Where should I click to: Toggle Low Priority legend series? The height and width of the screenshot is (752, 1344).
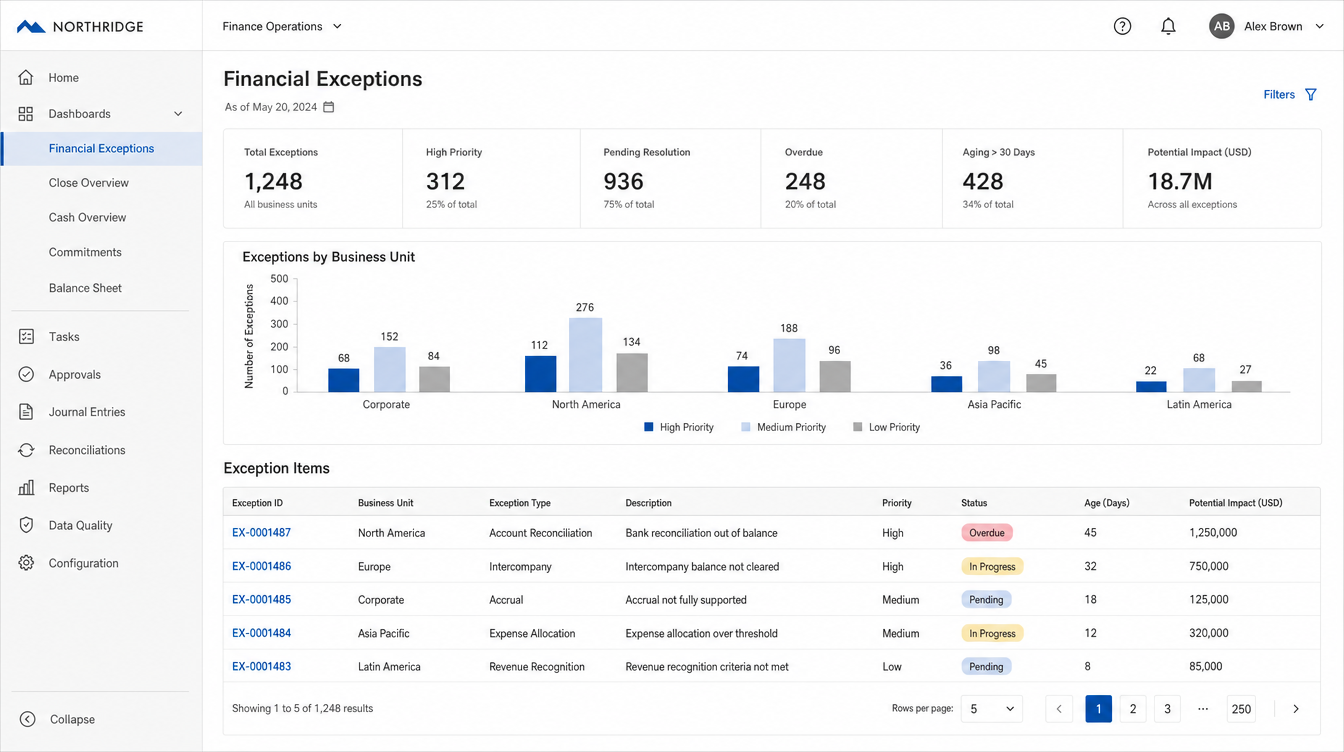(x=886, y=427)
